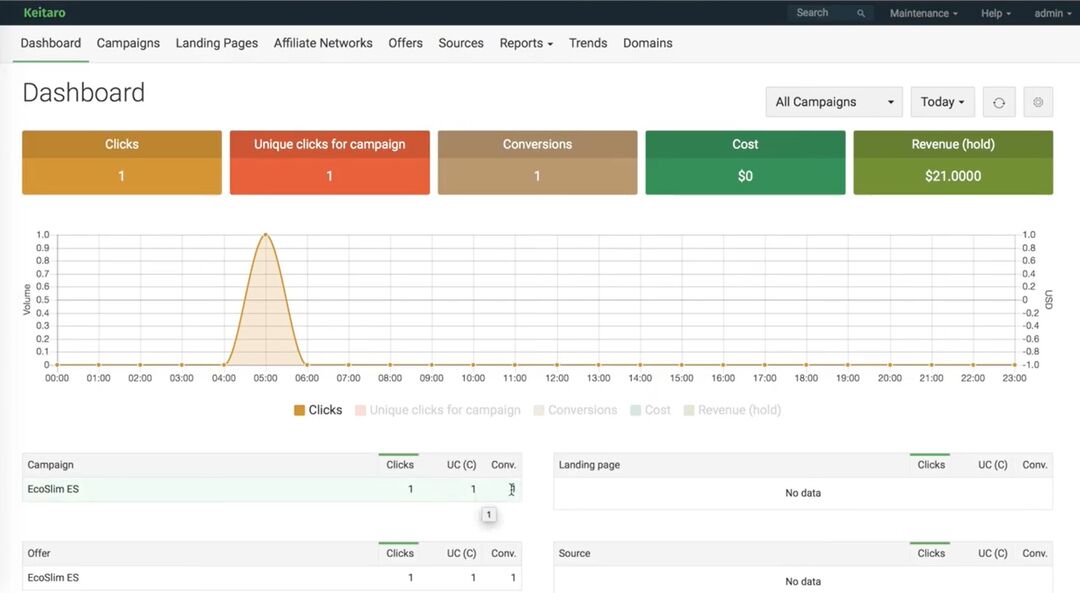Open the All Campaigns dropdown

(834, 102)
